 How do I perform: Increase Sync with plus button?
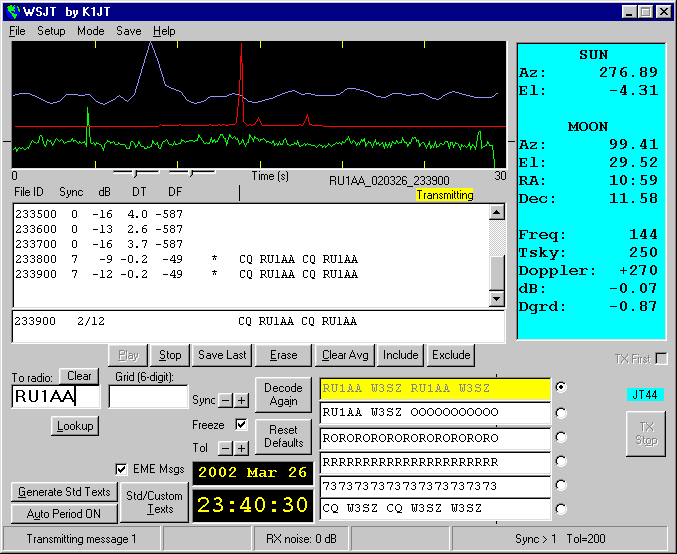[241, 400]
